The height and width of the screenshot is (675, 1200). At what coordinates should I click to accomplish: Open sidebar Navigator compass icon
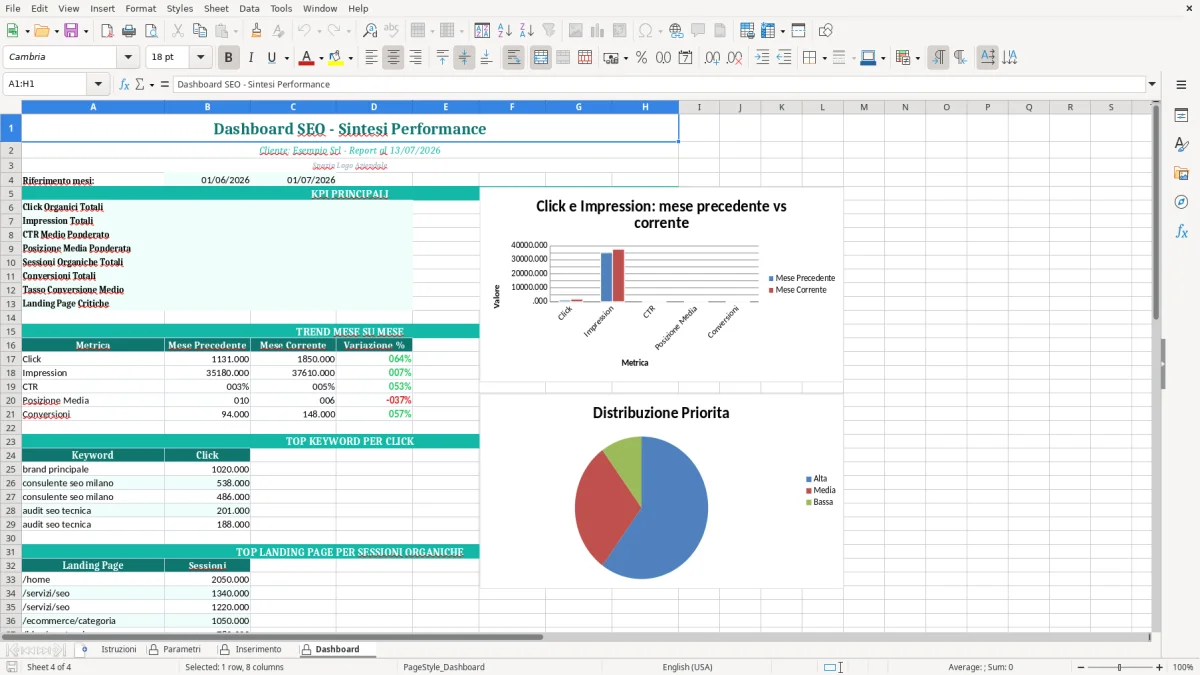click(1181, 202)
